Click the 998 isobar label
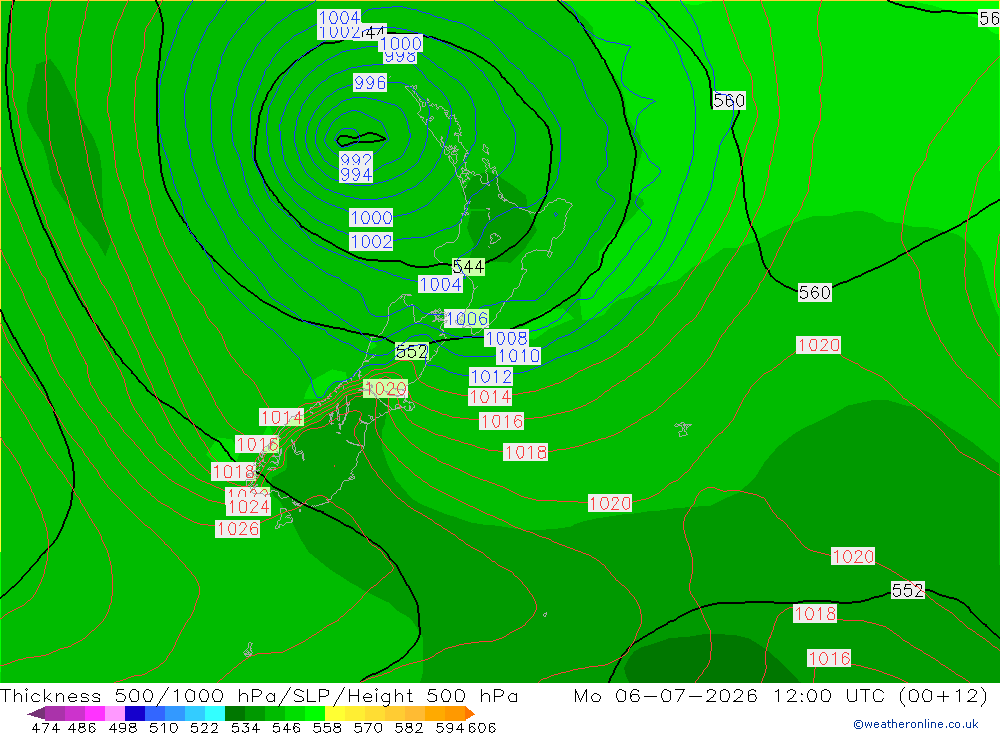The height and width of the screenshot is (733, 1000). [x=401, y=57]
